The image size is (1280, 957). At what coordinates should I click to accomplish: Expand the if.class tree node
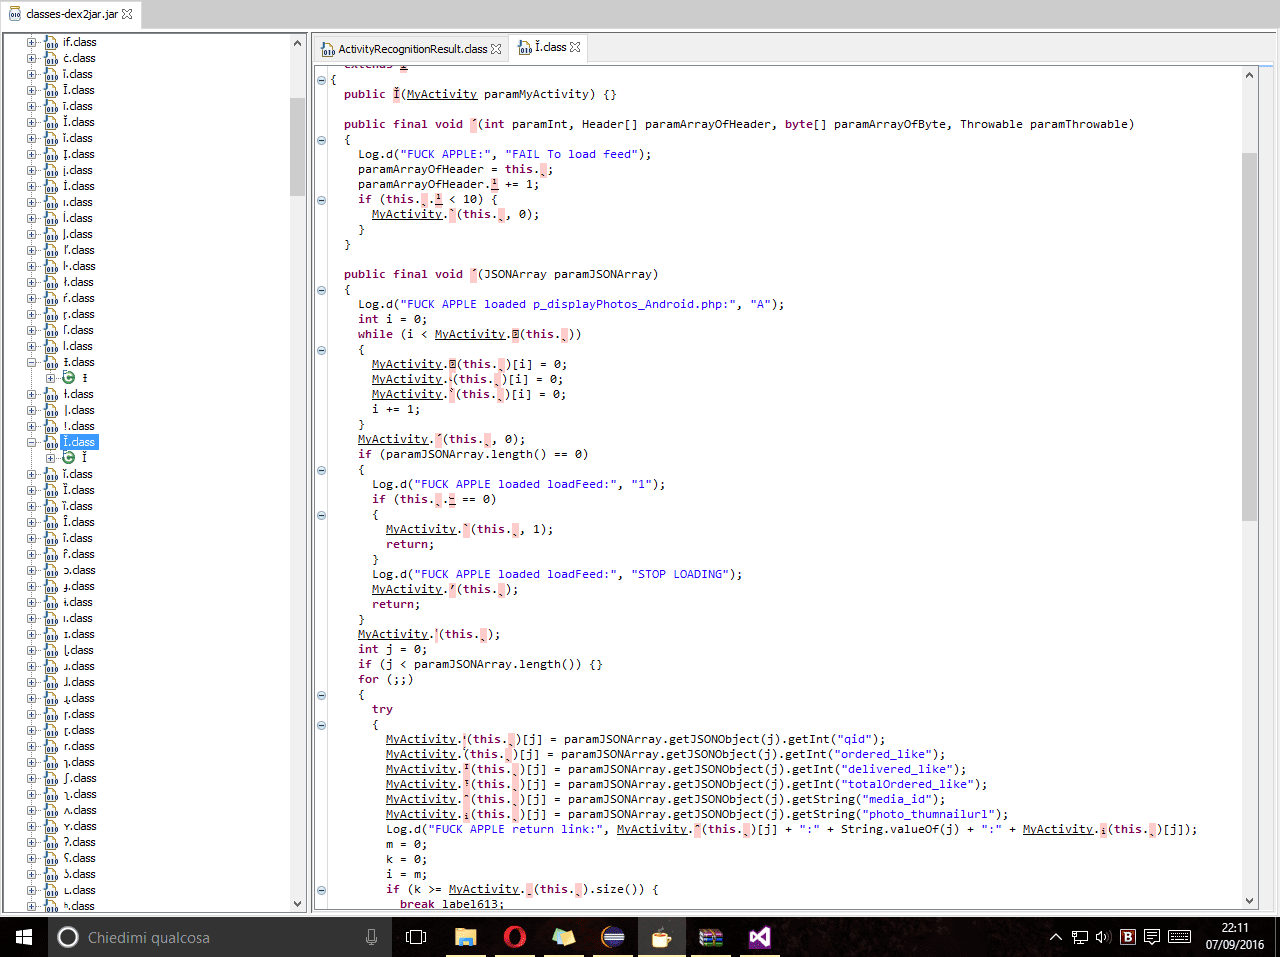click(31, 42)
